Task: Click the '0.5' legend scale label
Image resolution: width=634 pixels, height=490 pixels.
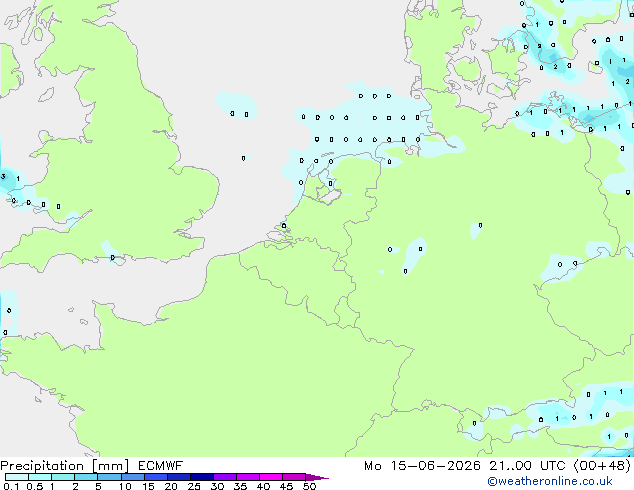Action: click(x=34, y=486)
